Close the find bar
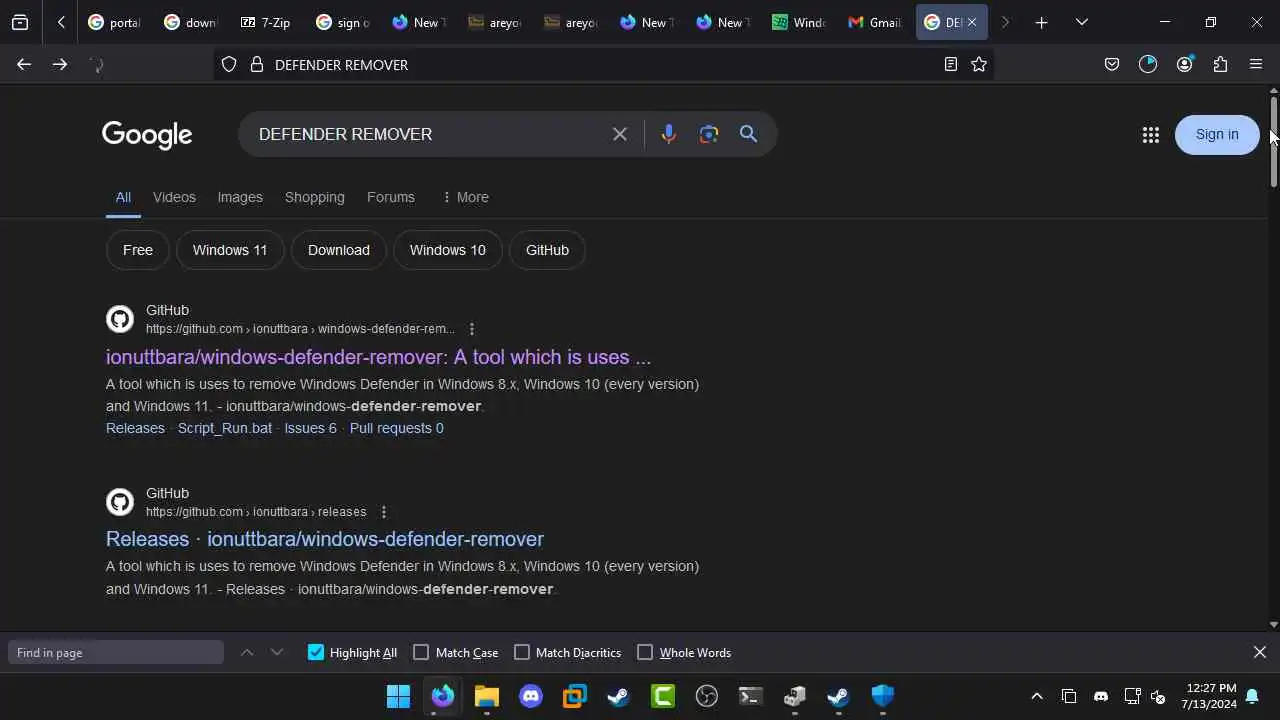This screenshot has height=720, width=1280. [x=1260, y=652]
